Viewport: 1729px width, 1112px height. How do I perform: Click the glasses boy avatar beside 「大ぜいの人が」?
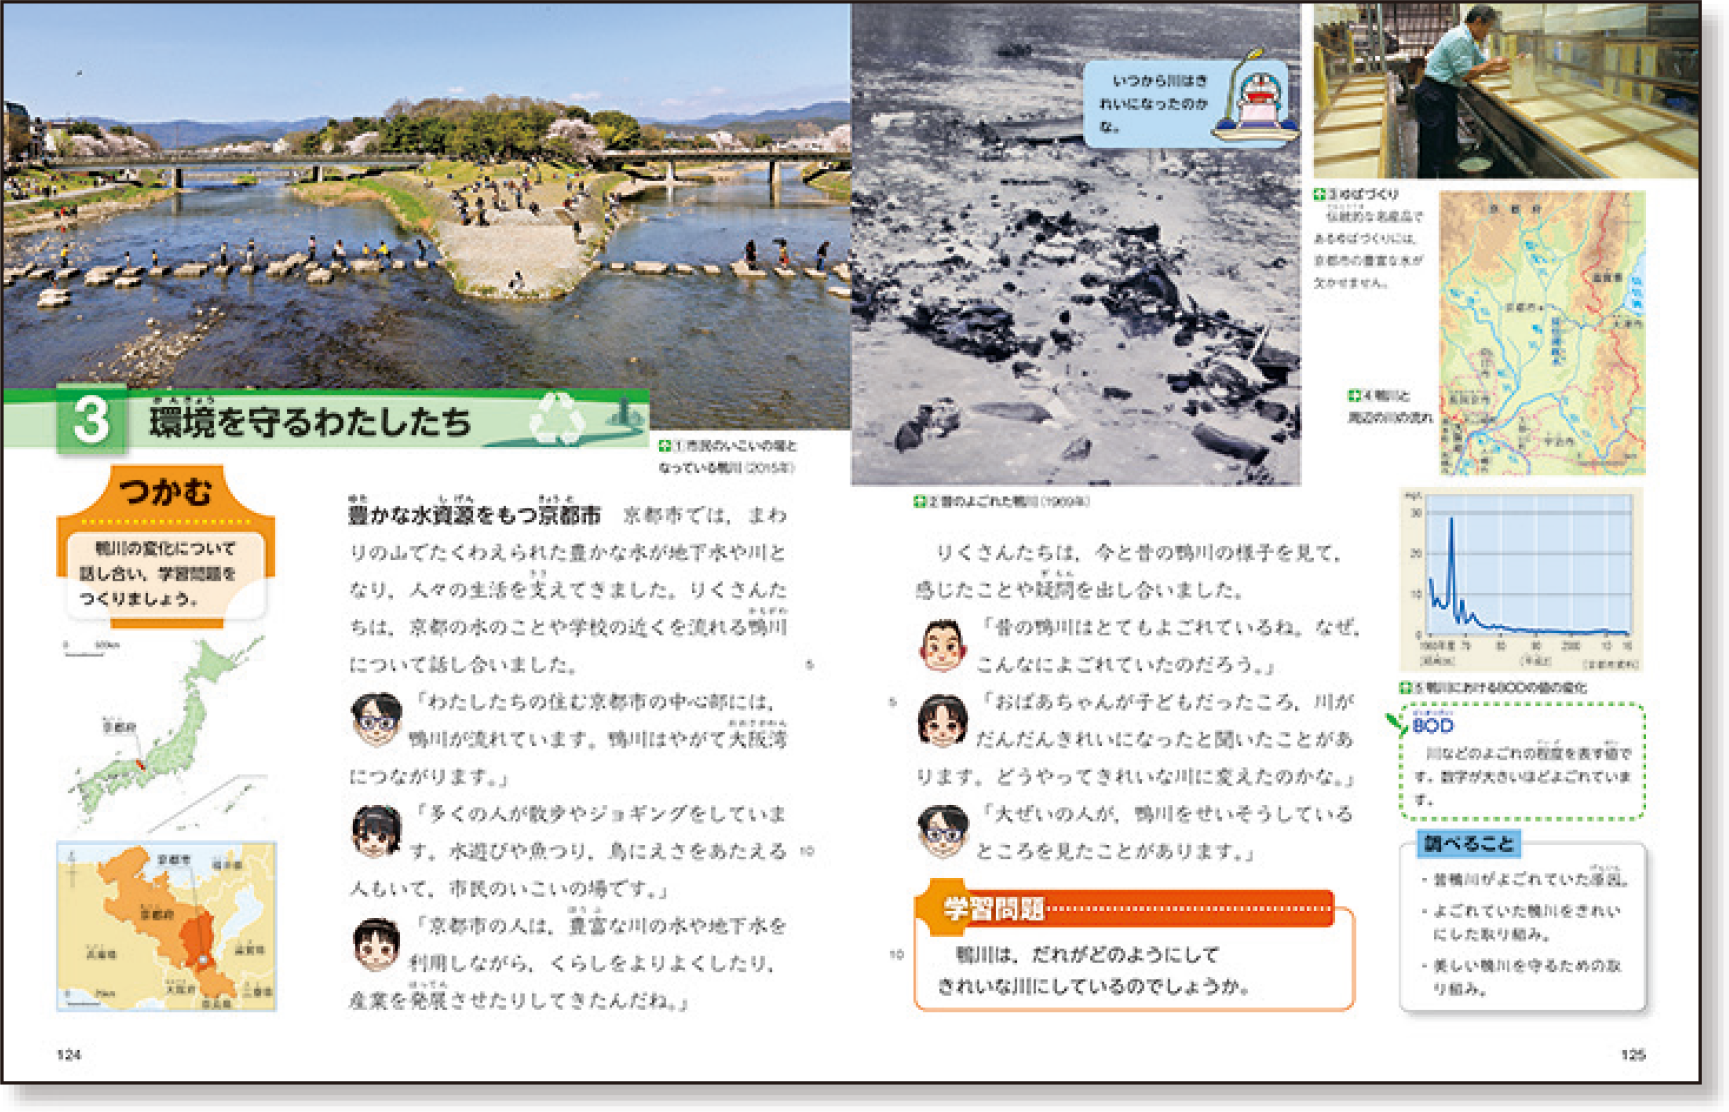coord(942,831)
